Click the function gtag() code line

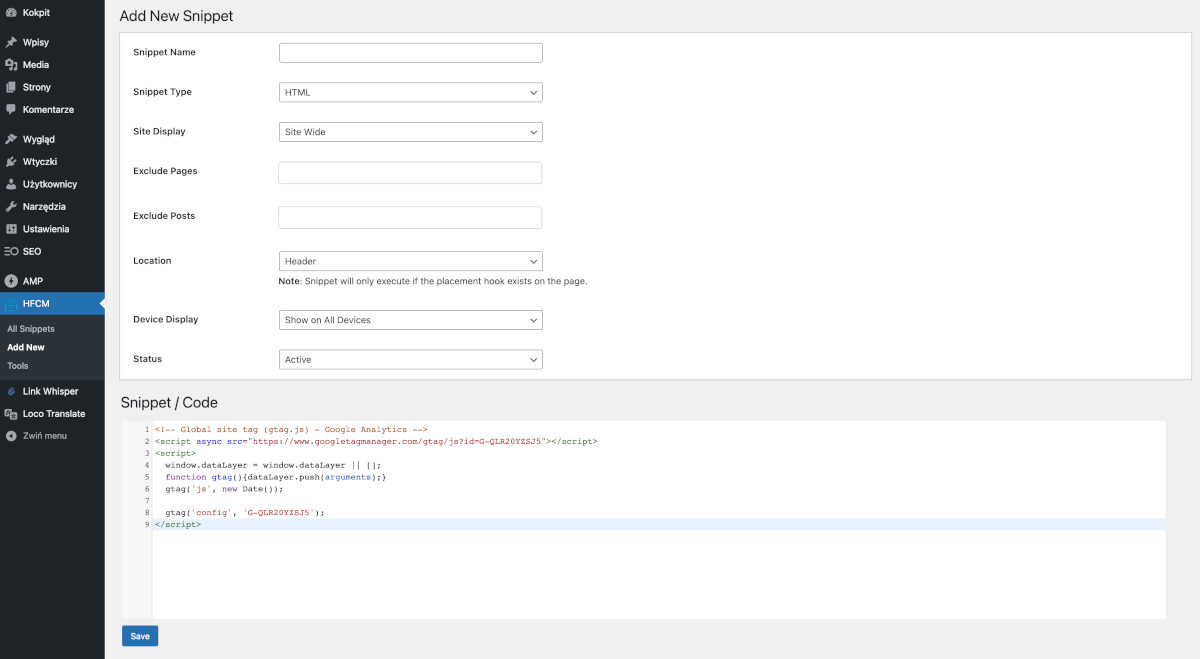click(x=276, y=477)
